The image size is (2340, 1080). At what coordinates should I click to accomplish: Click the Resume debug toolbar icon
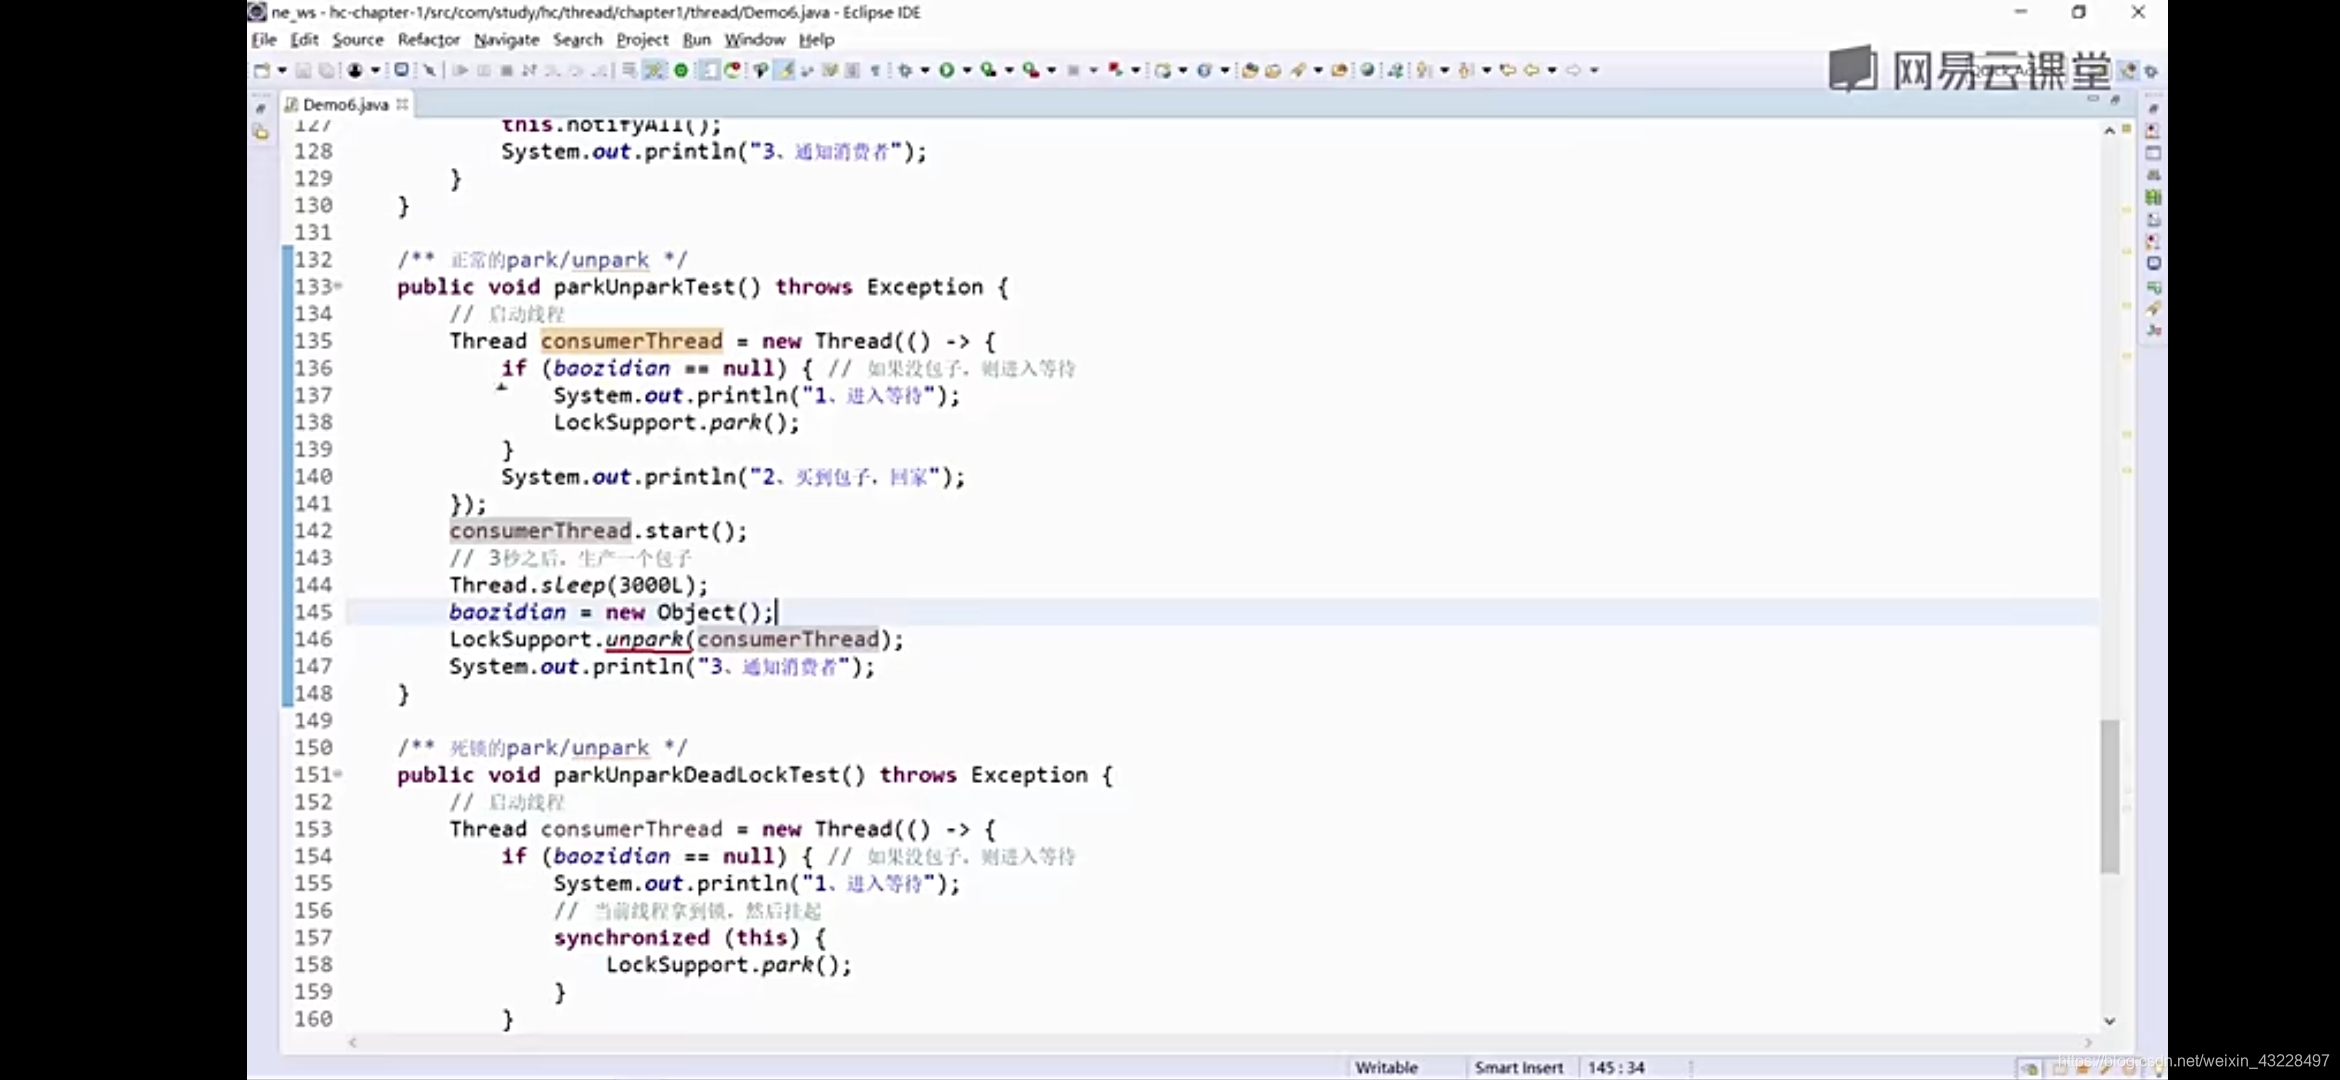[x=461, y=70]
